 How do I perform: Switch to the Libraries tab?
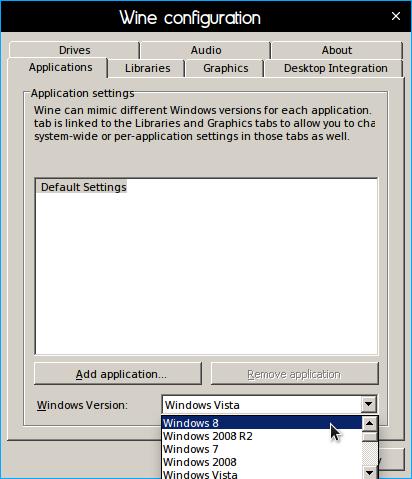pyautogui.click(x=147, y=68)
